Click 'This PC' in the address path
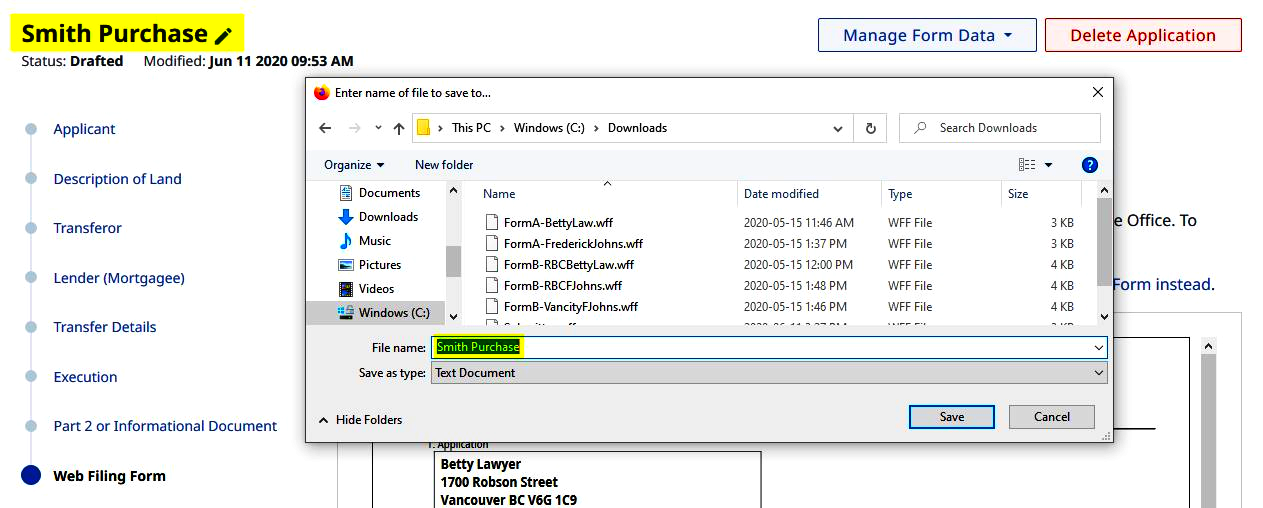This screenshot has height=508, width=1263. (x=471, y=128)
